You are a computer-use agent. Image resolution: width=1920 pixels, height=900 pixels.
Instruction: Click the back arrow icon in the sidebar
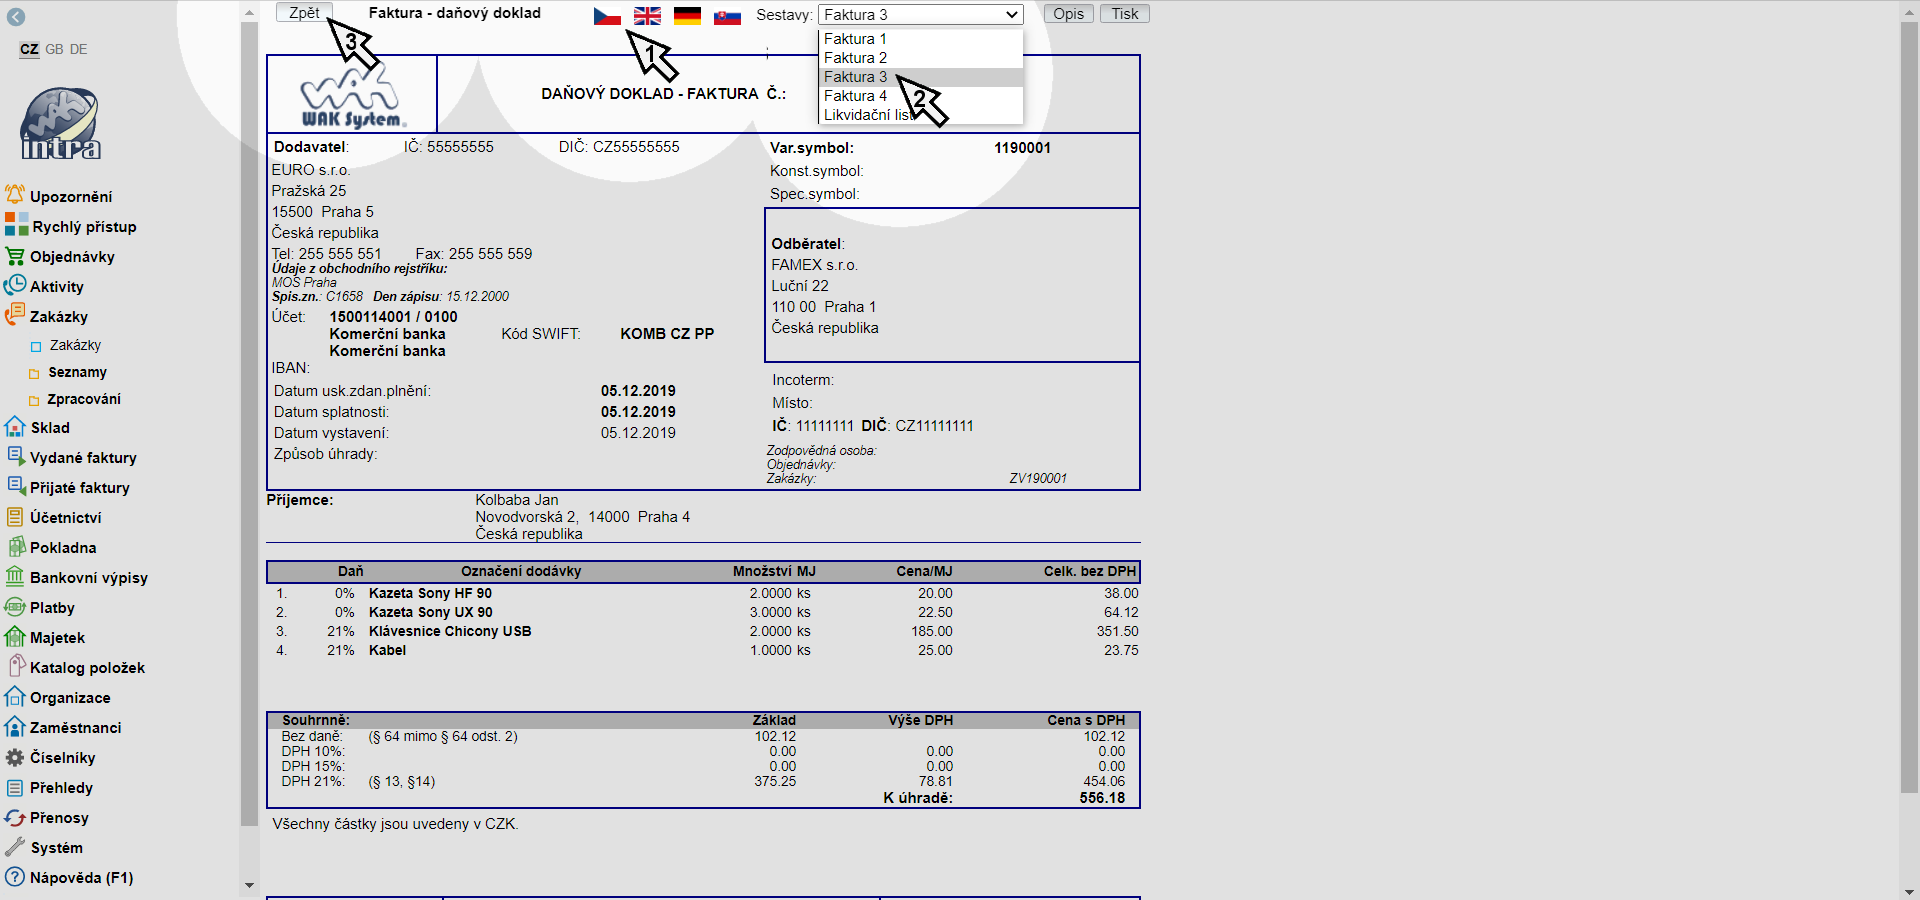coord(16,17)
